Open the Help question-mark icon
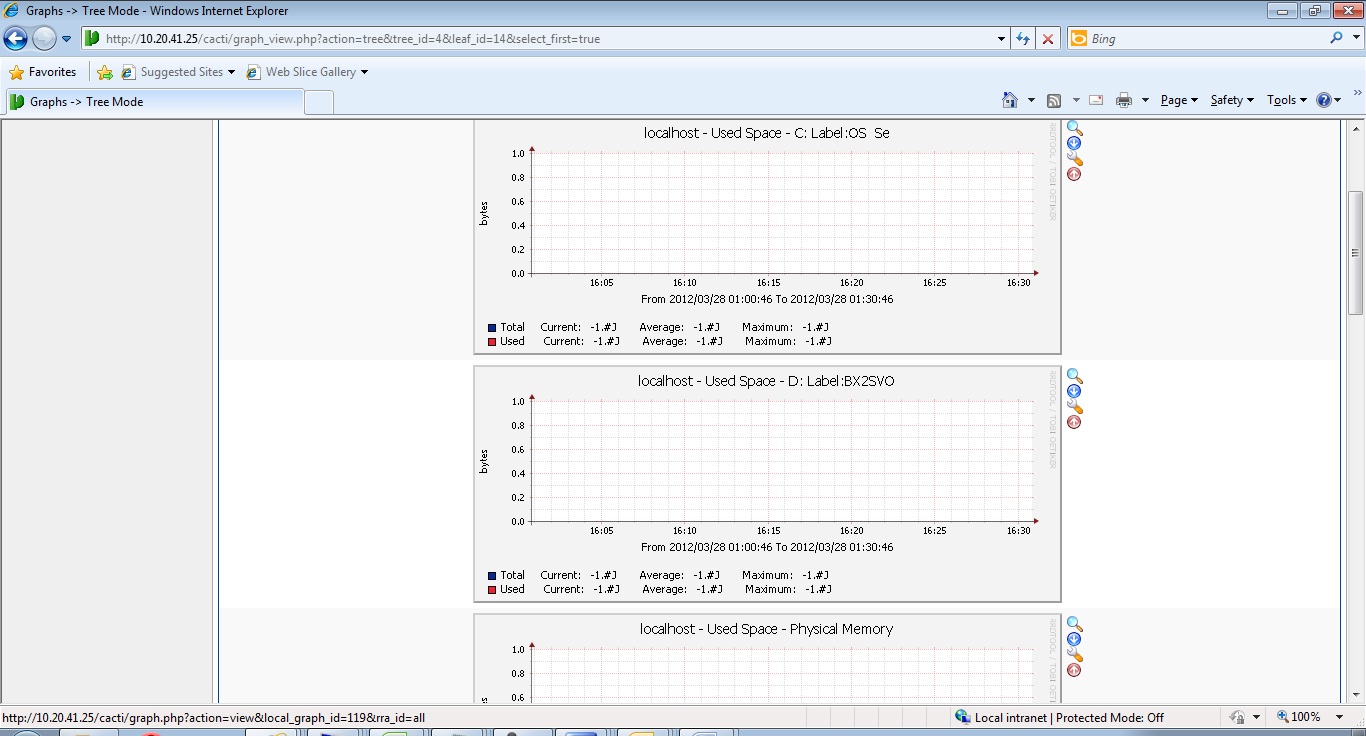The width and height of the screenshot is (1366, 736). click(1324, 100)
